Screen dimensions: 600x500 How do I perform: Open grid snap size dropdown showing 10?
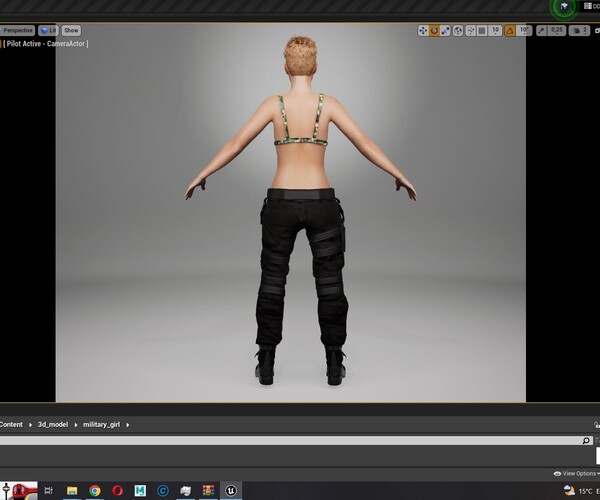pyautogui.click(x=495, y=30)
